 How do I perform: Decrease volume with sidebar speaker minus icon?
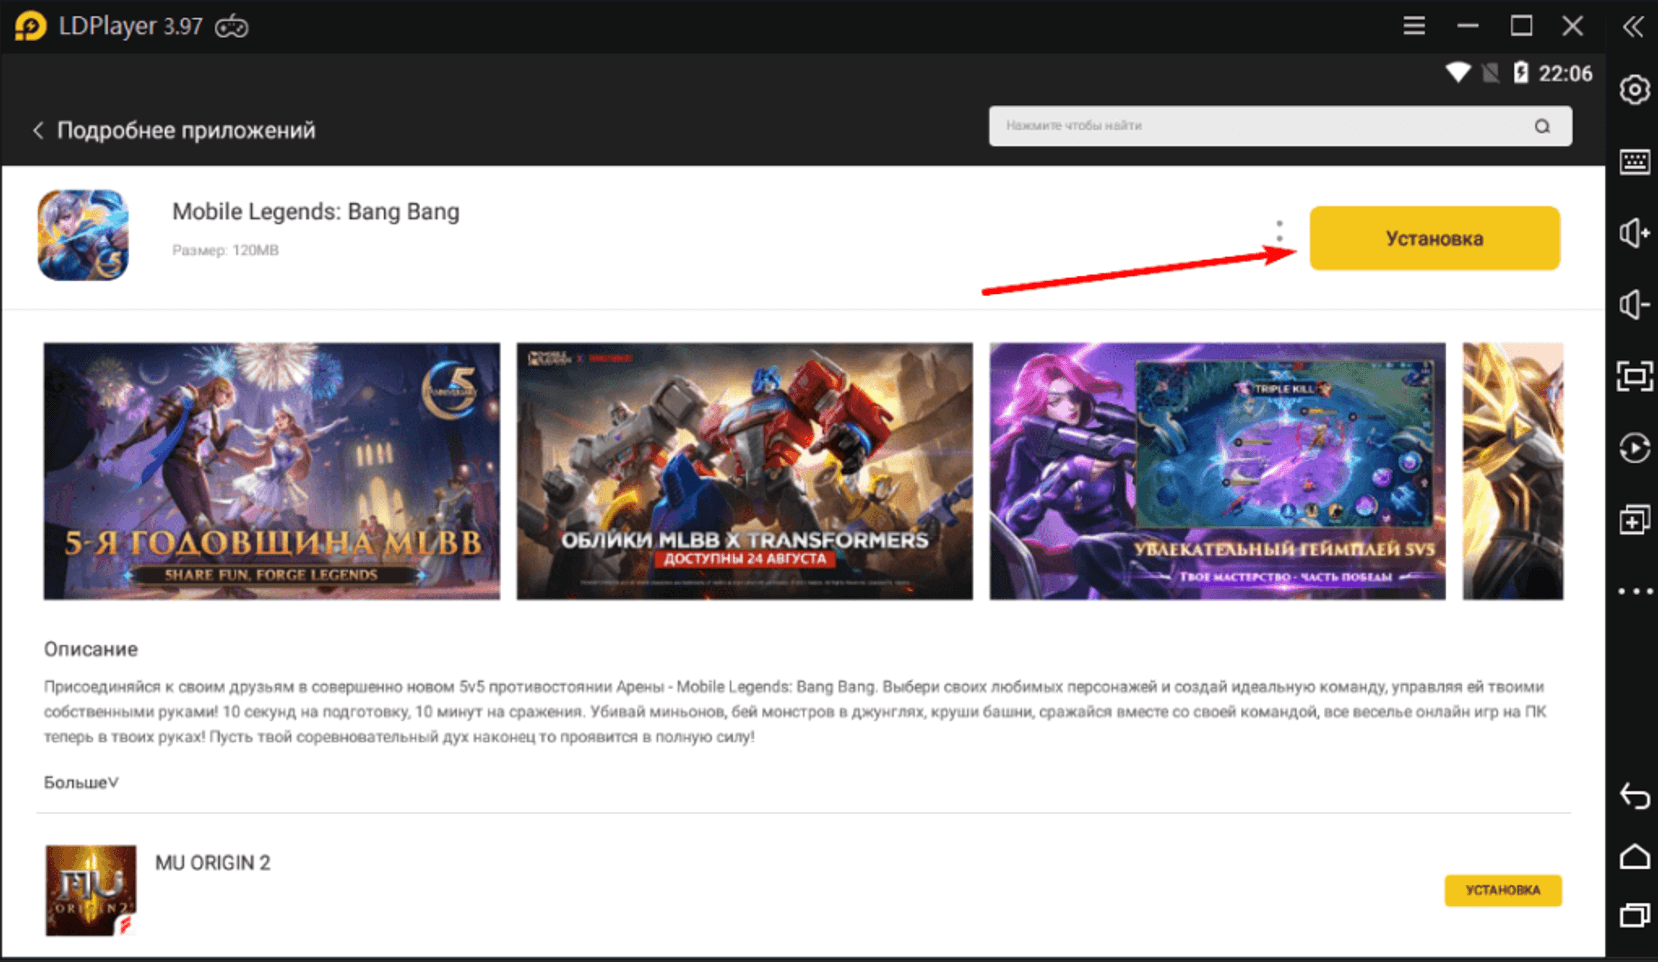click(1634, 304)
